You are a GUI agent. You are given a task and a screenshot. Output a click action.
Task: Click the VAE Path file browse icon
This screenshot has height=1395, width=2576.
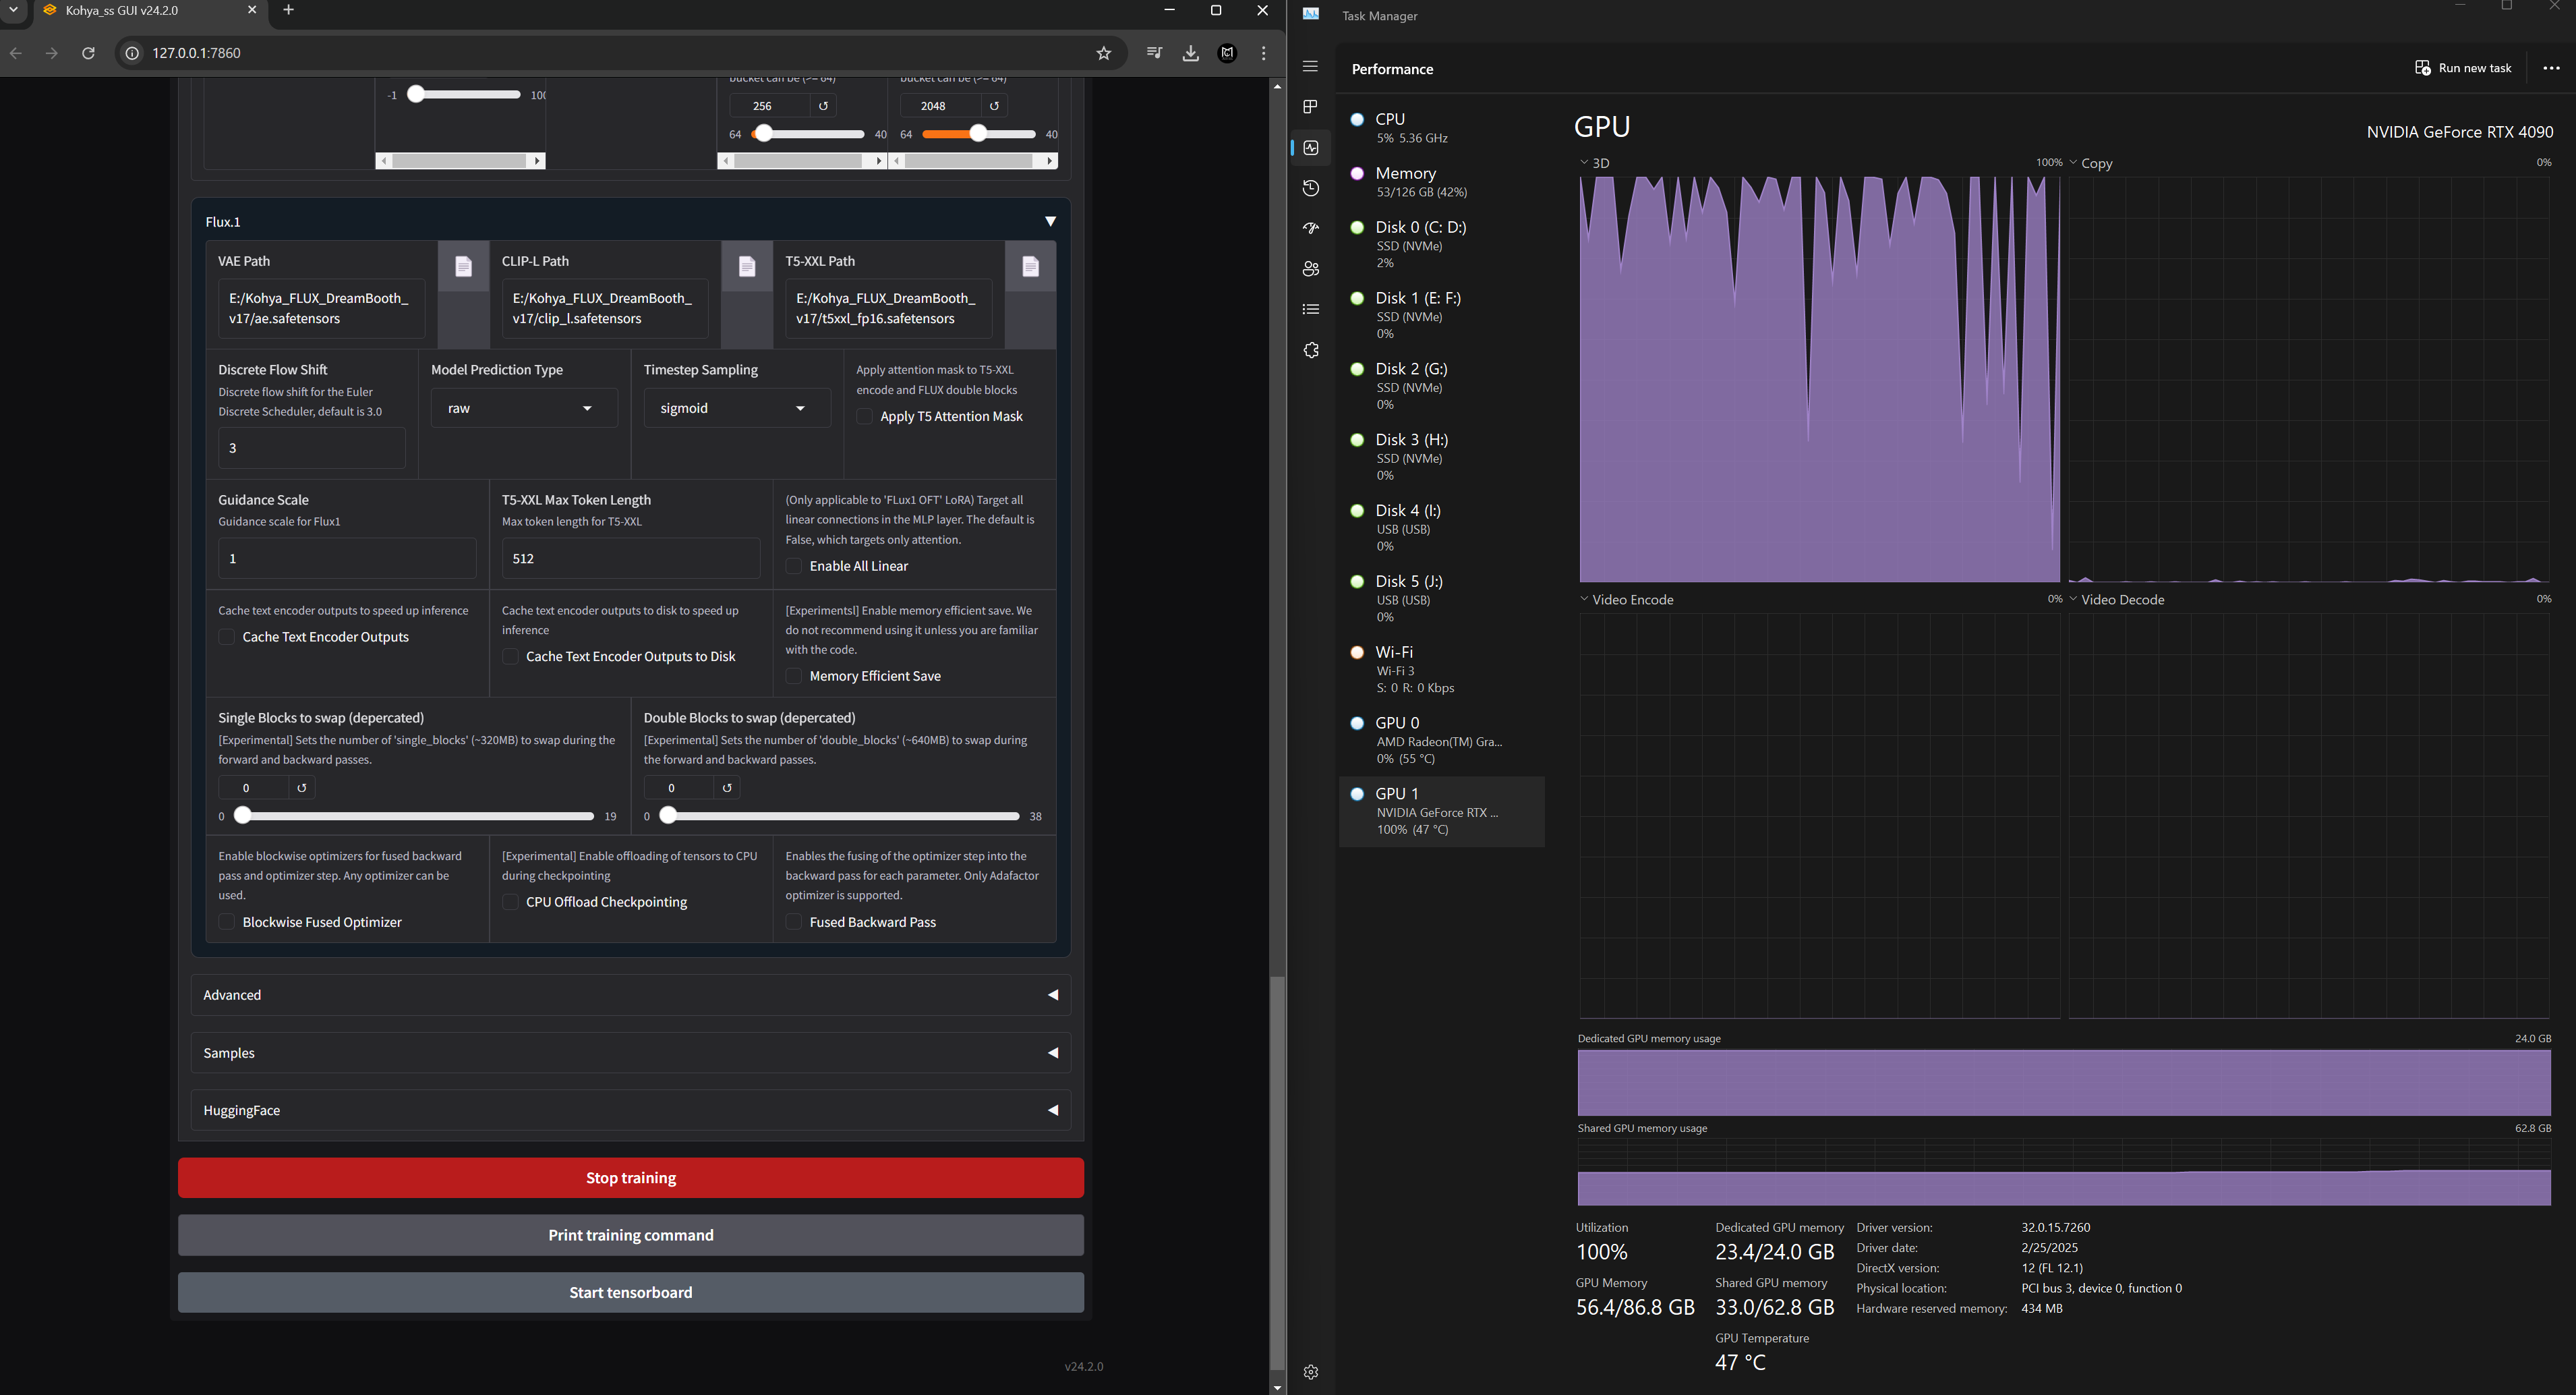coord(463,266)
